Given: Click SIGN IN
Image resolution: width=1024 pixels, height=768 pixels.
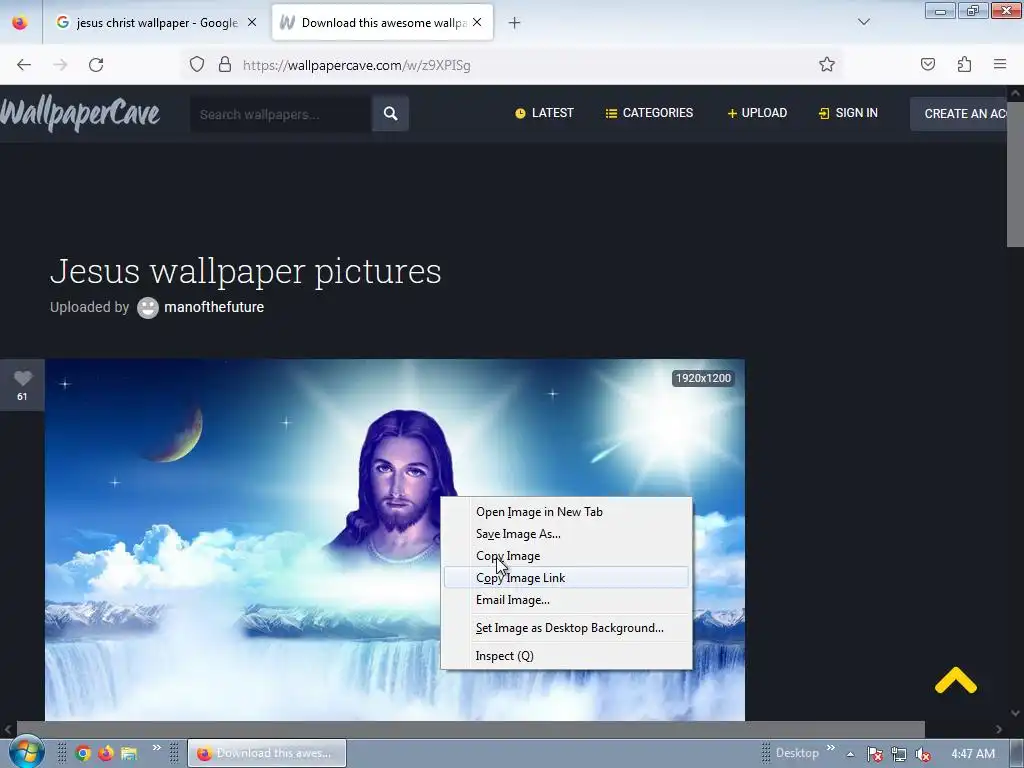Looking at the screenshot, I should pyautogui.click(x=848, y=113).
